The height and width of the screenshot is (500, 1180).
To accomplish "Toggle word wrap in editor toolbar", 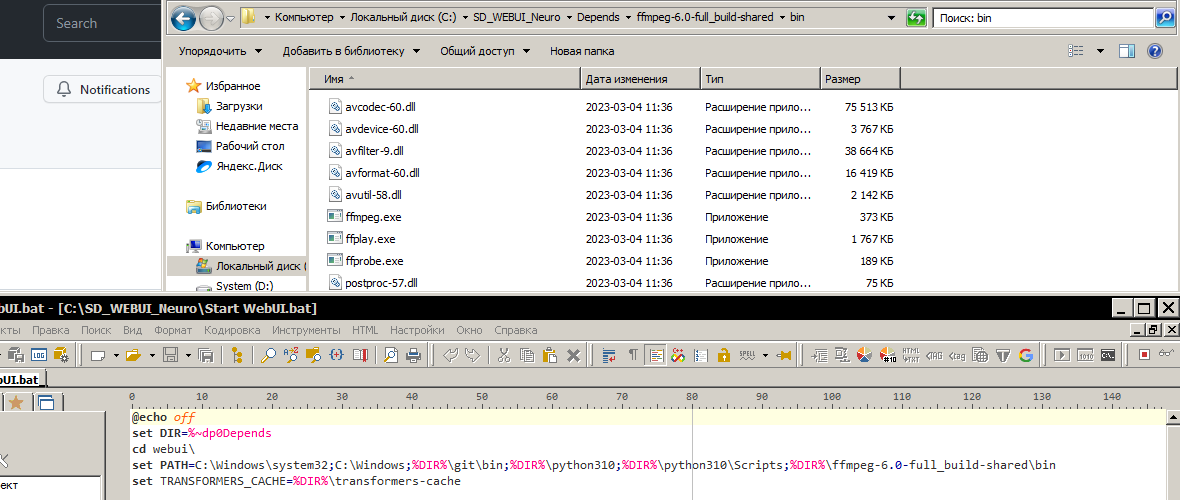I will click(x=609, y=355).
